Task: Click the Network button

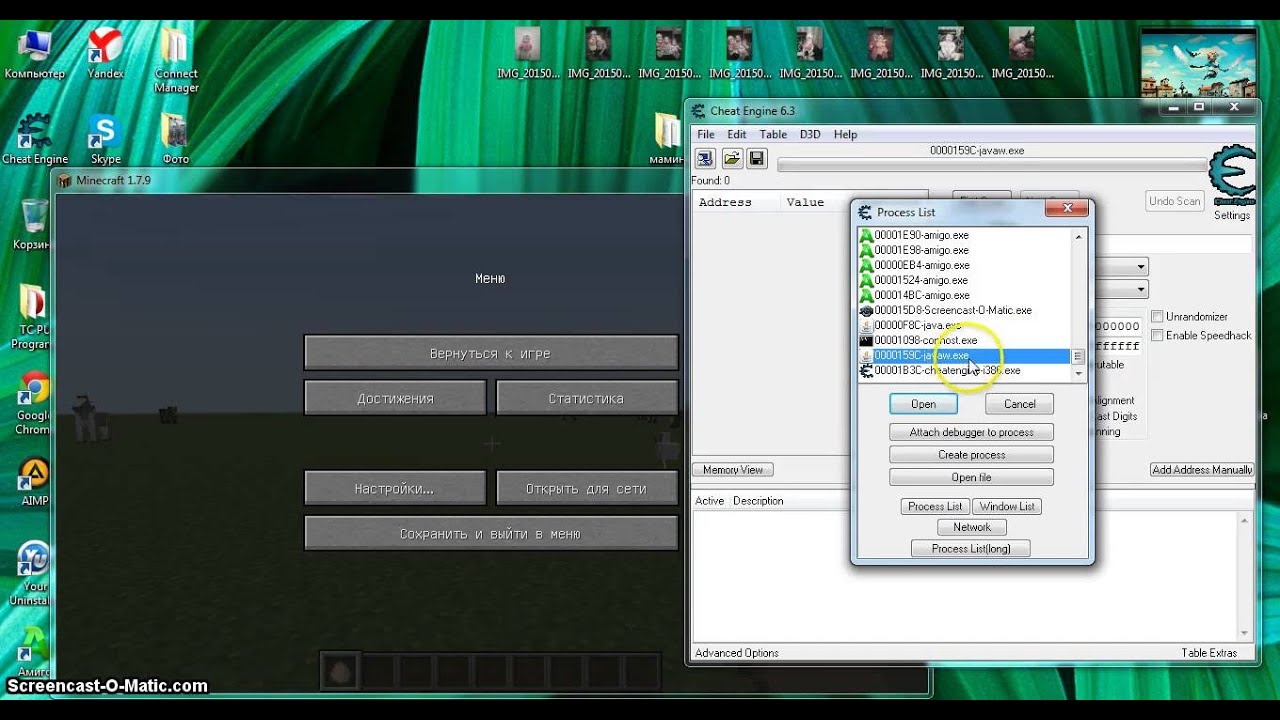Action: [972, 527]
